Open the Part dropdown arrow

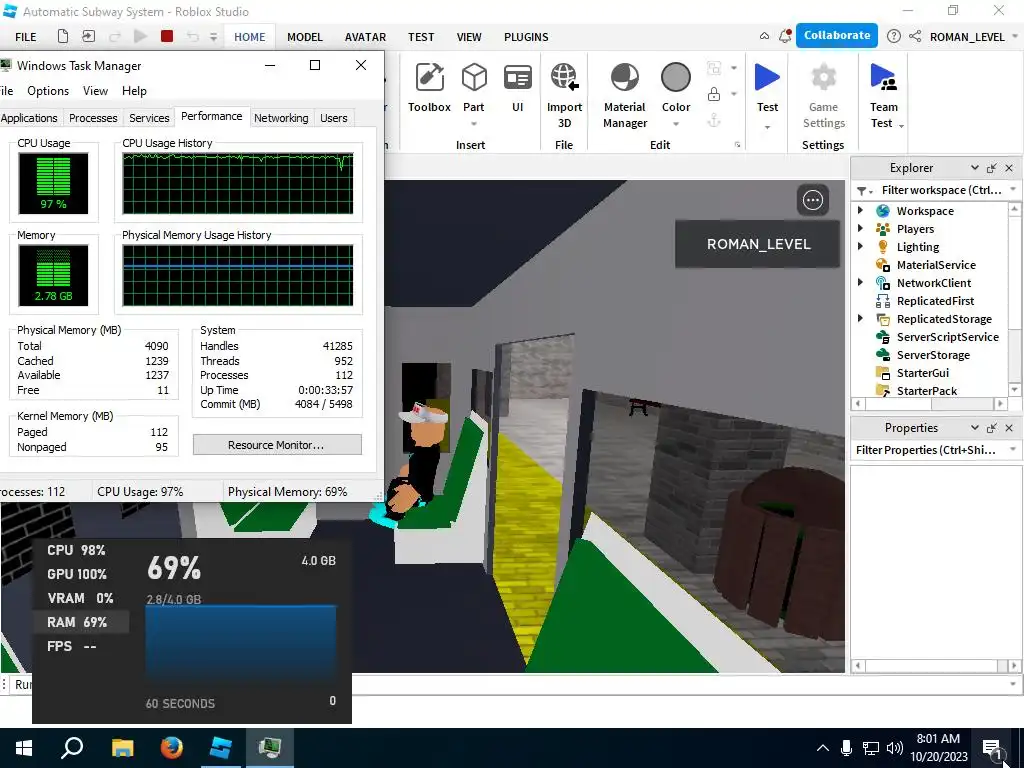tap(474, 124)
